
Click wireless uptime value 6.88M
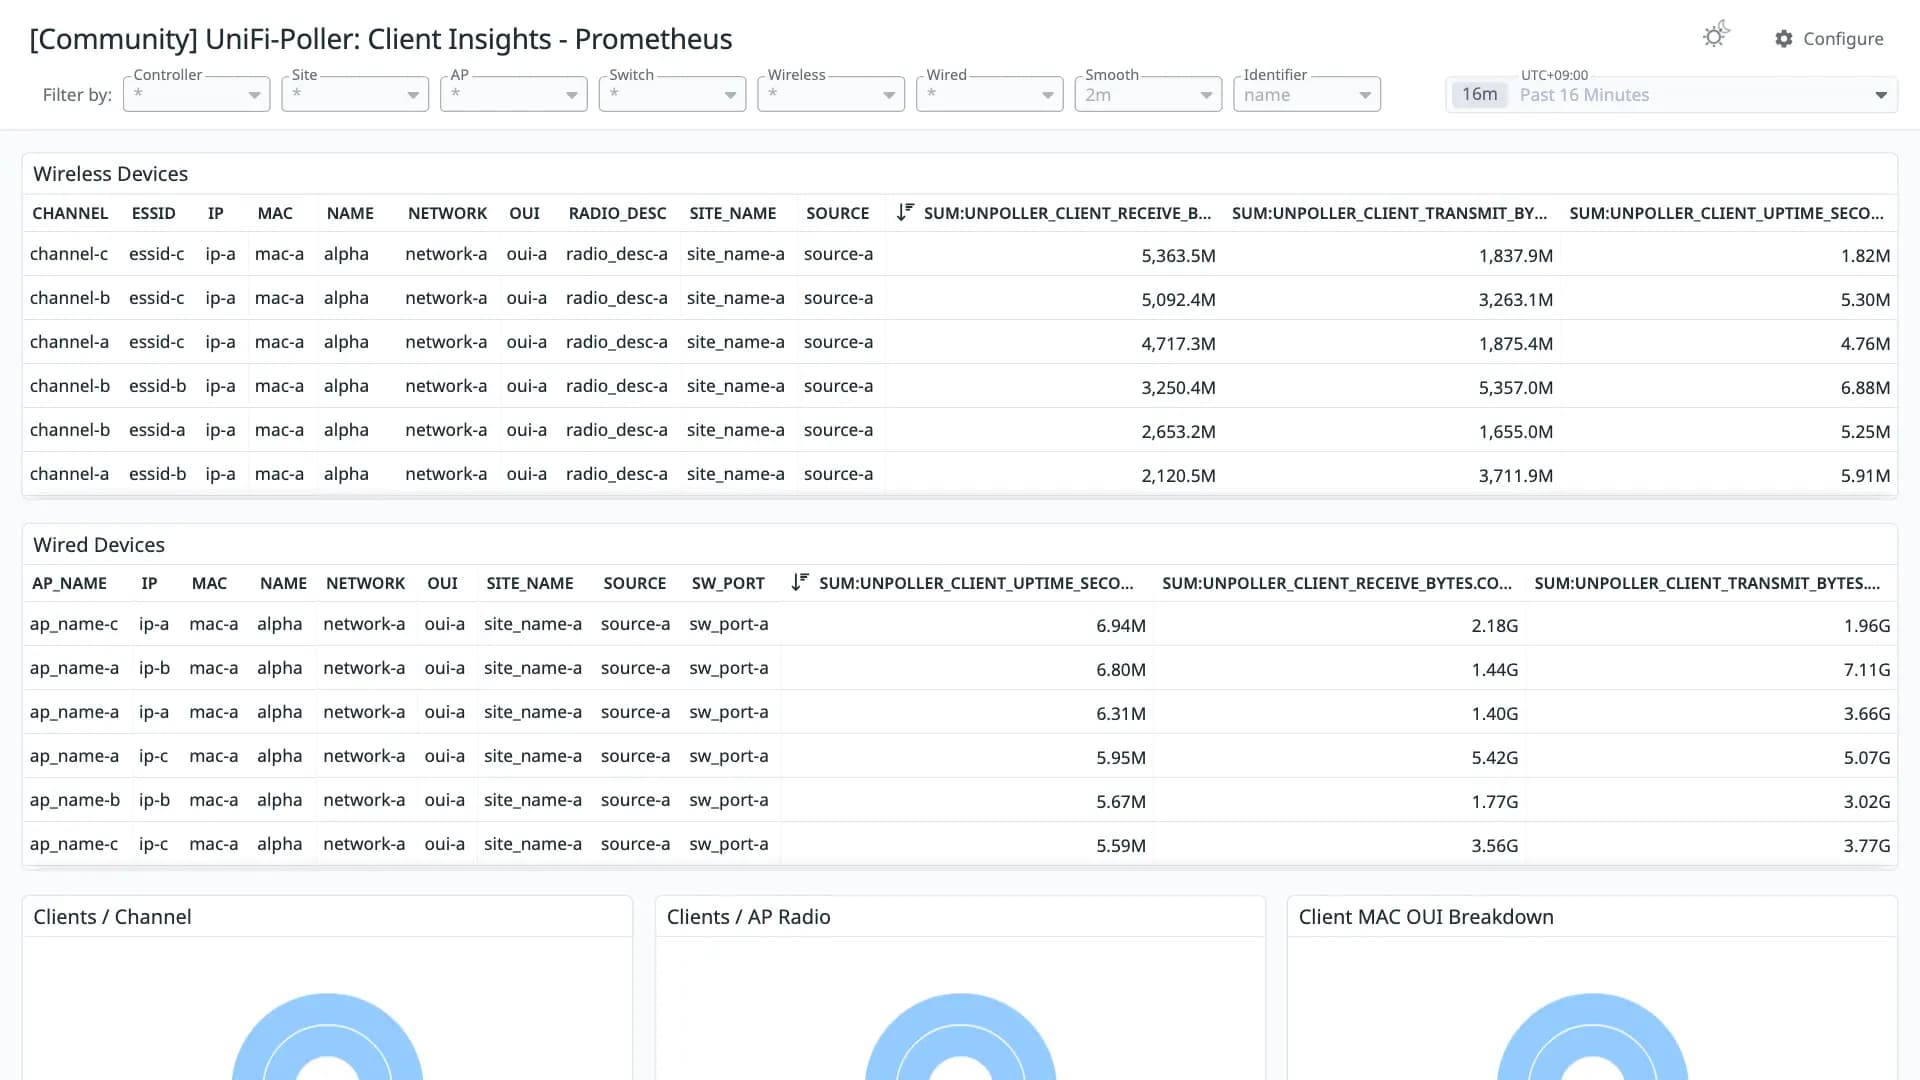click(x=1865, y=388)
